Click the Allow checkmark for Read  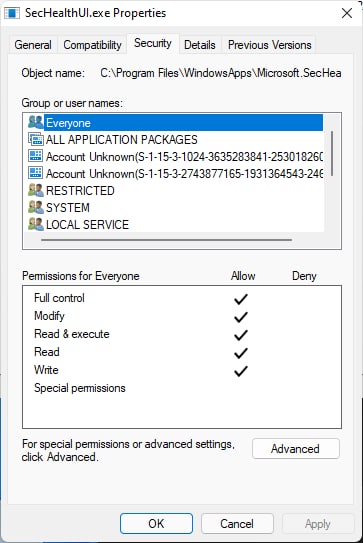pos(241,353)
